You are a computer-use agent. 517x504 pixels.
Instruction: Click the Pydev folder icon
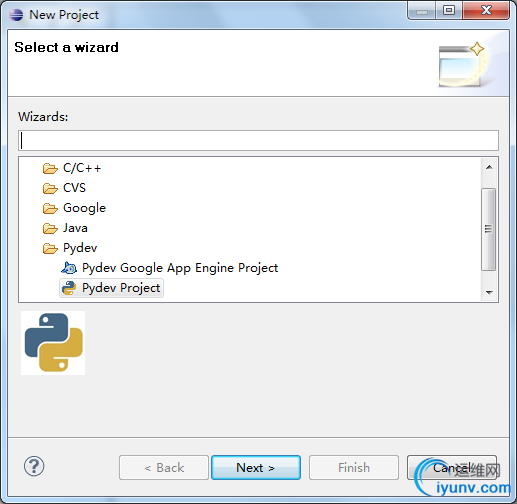pyautogui.click(x=50, y=248)
